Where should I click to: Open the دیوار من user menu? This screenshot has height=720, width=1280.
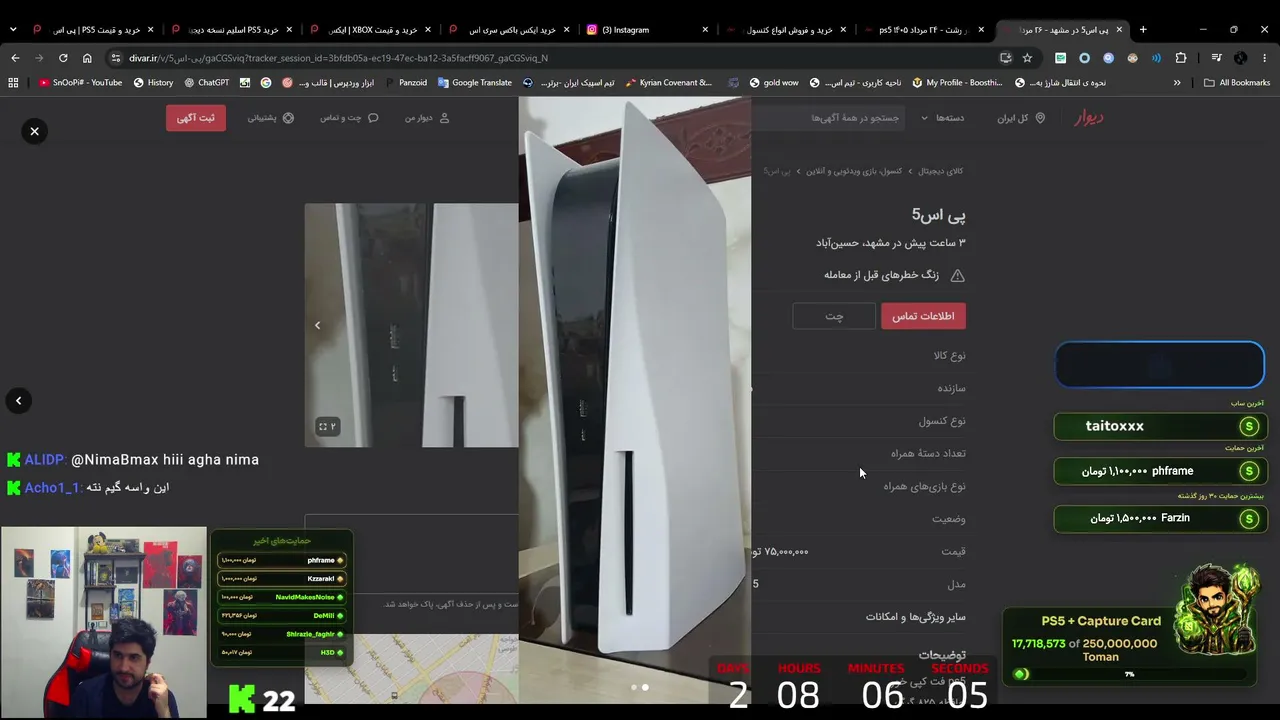coord(427,118)
